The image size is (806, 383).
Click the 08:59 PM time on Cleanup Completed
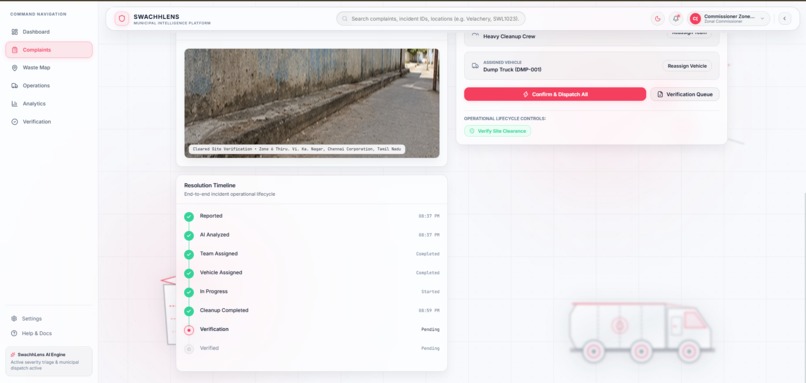pos(429,311)
